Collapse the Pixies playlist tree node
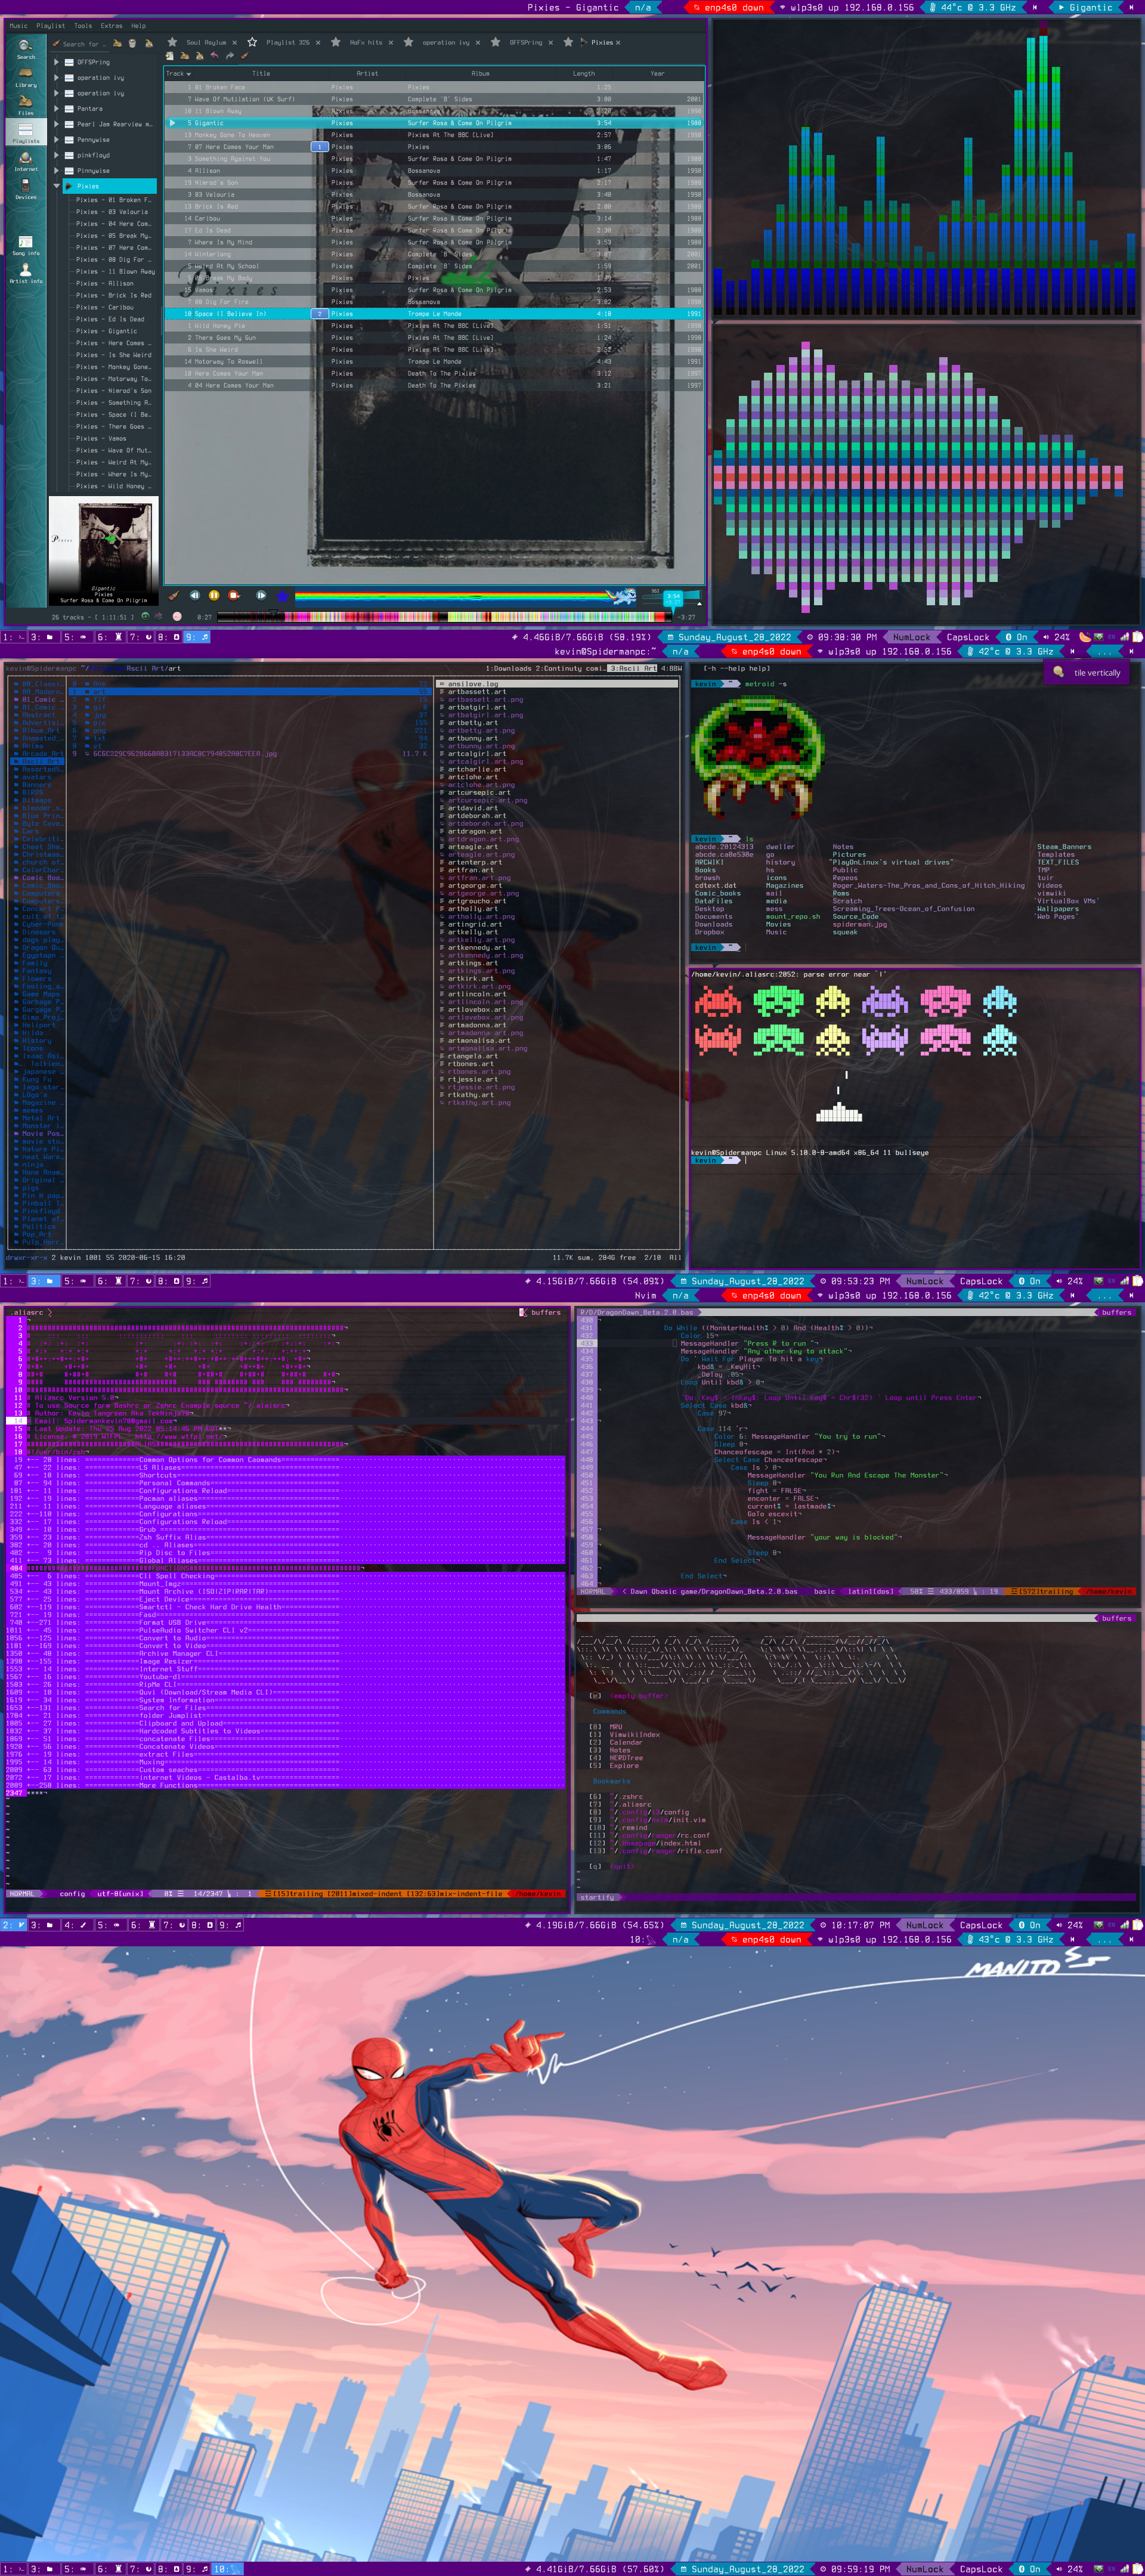Image resolution: width=1145 pixels, height=2576 pixels. pos(56,186)
